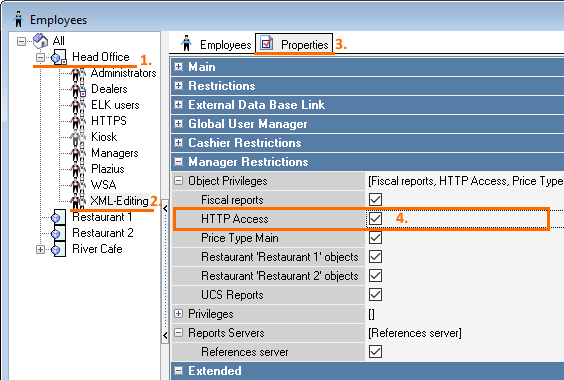Image resolution: width=564 pixels, height=380 pixels.
Task: Click the Employees tab person icon
Action: point(186,43)
